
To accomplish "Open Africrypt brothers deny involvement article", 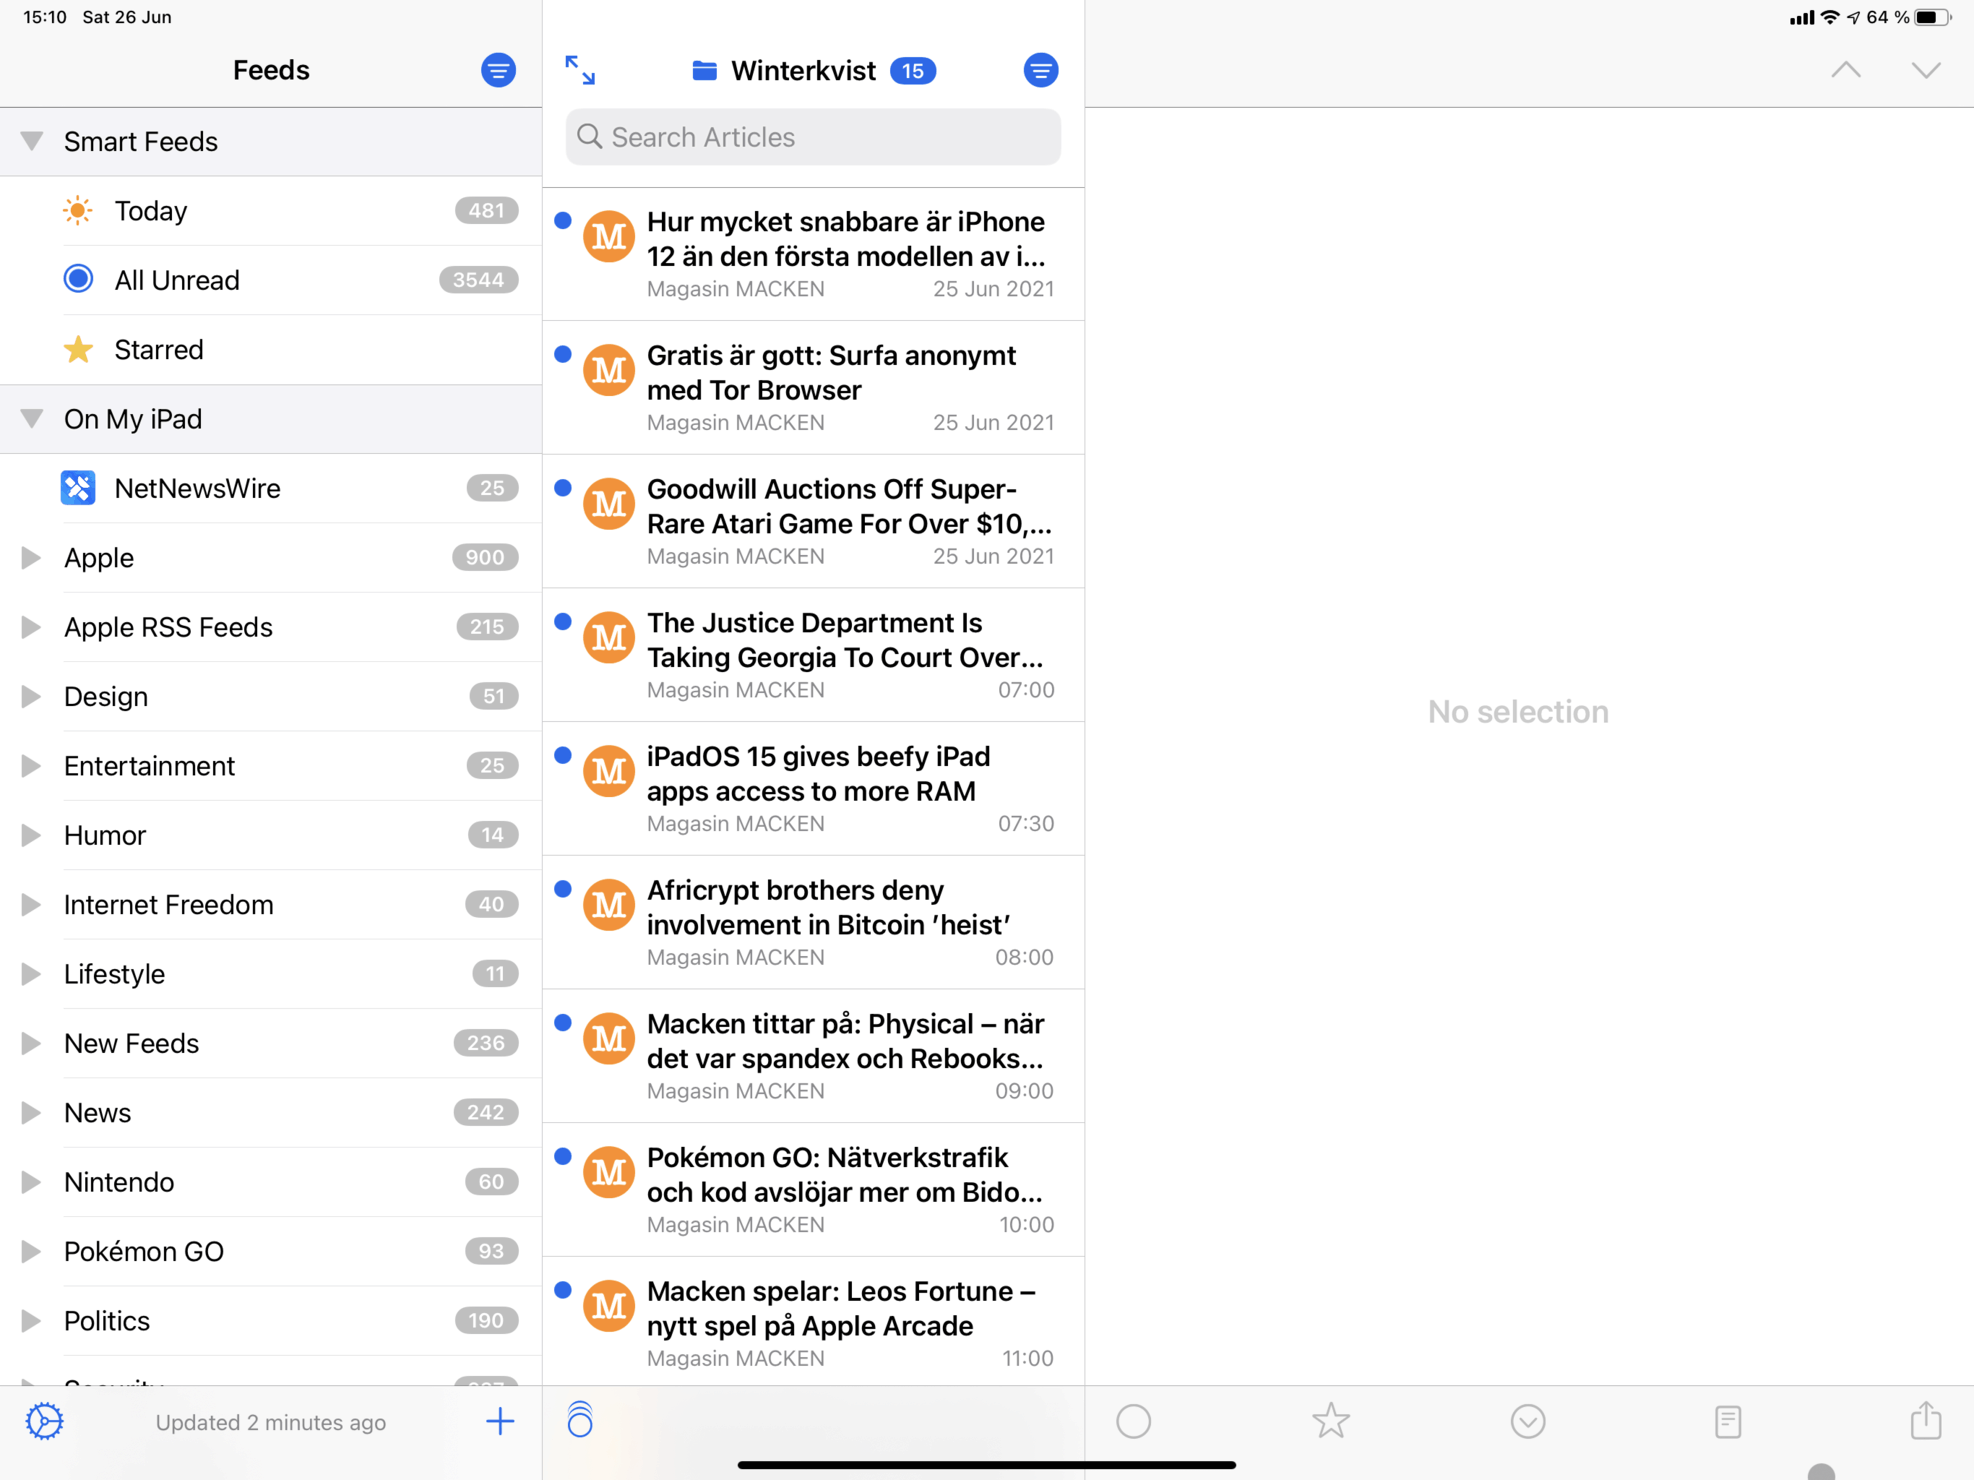I will point(813,923).
